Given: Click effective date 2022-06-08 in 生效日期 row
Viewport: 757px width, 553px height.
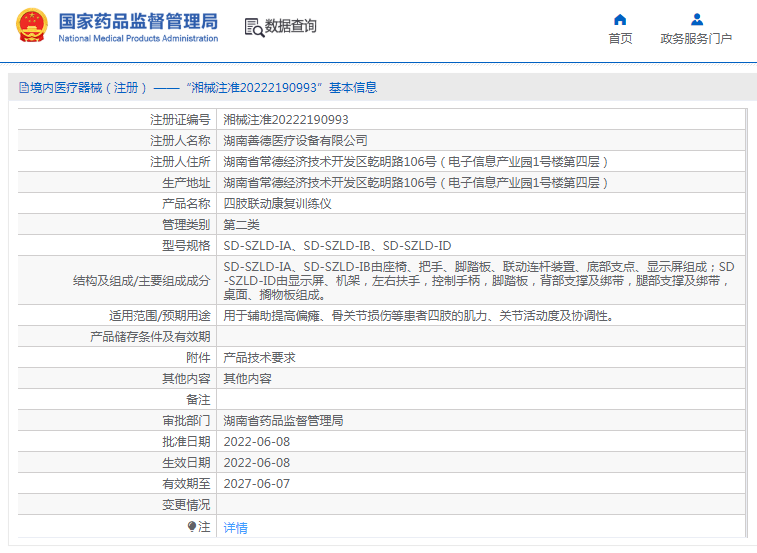Looking at the screenshot, I should (257, 463).
